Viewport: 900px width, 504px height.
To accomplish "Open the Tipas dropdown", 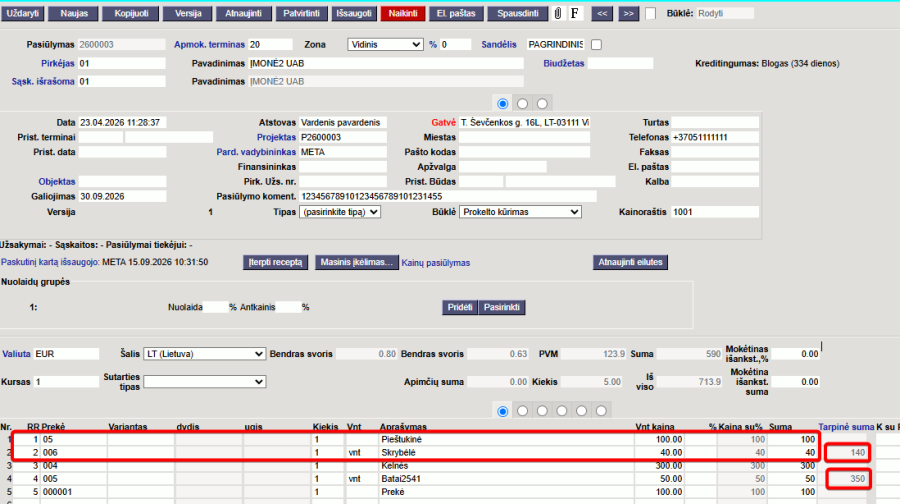I will pyautogui.click(x=340, y=212).
